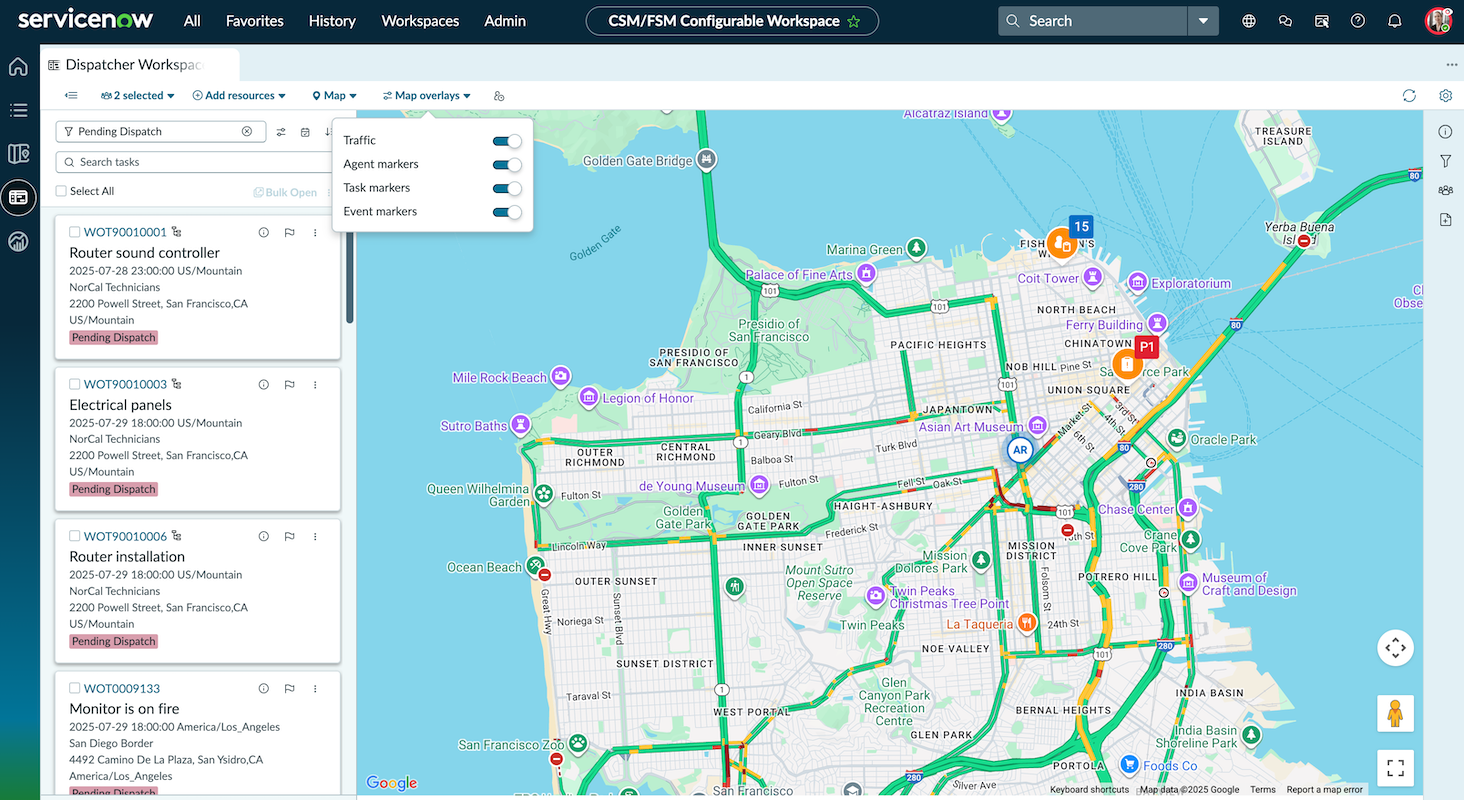Open work order WOT0009133 link
The width and height of the screenshot is (1464, 800).
pos(122,688)
